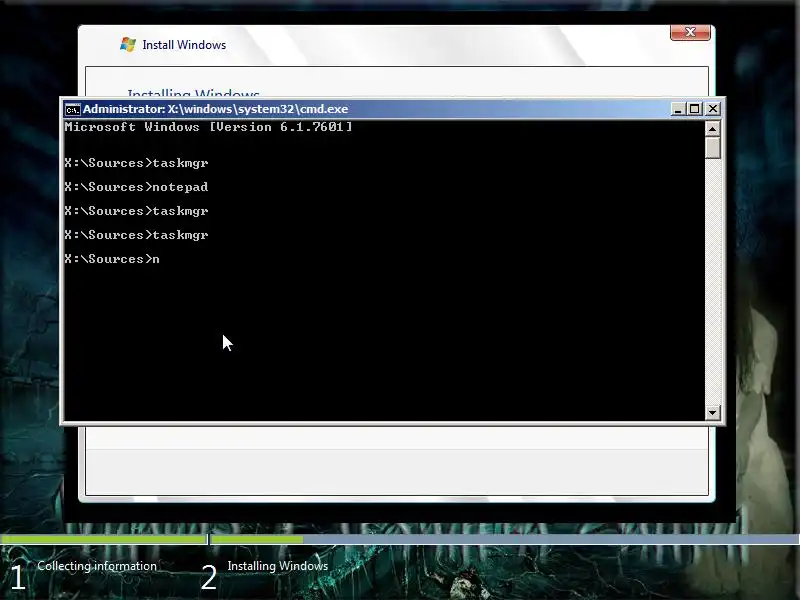800x600 pixels.
Task: Click the cmd.exe title bar system icon
Action: pos(72,109)
